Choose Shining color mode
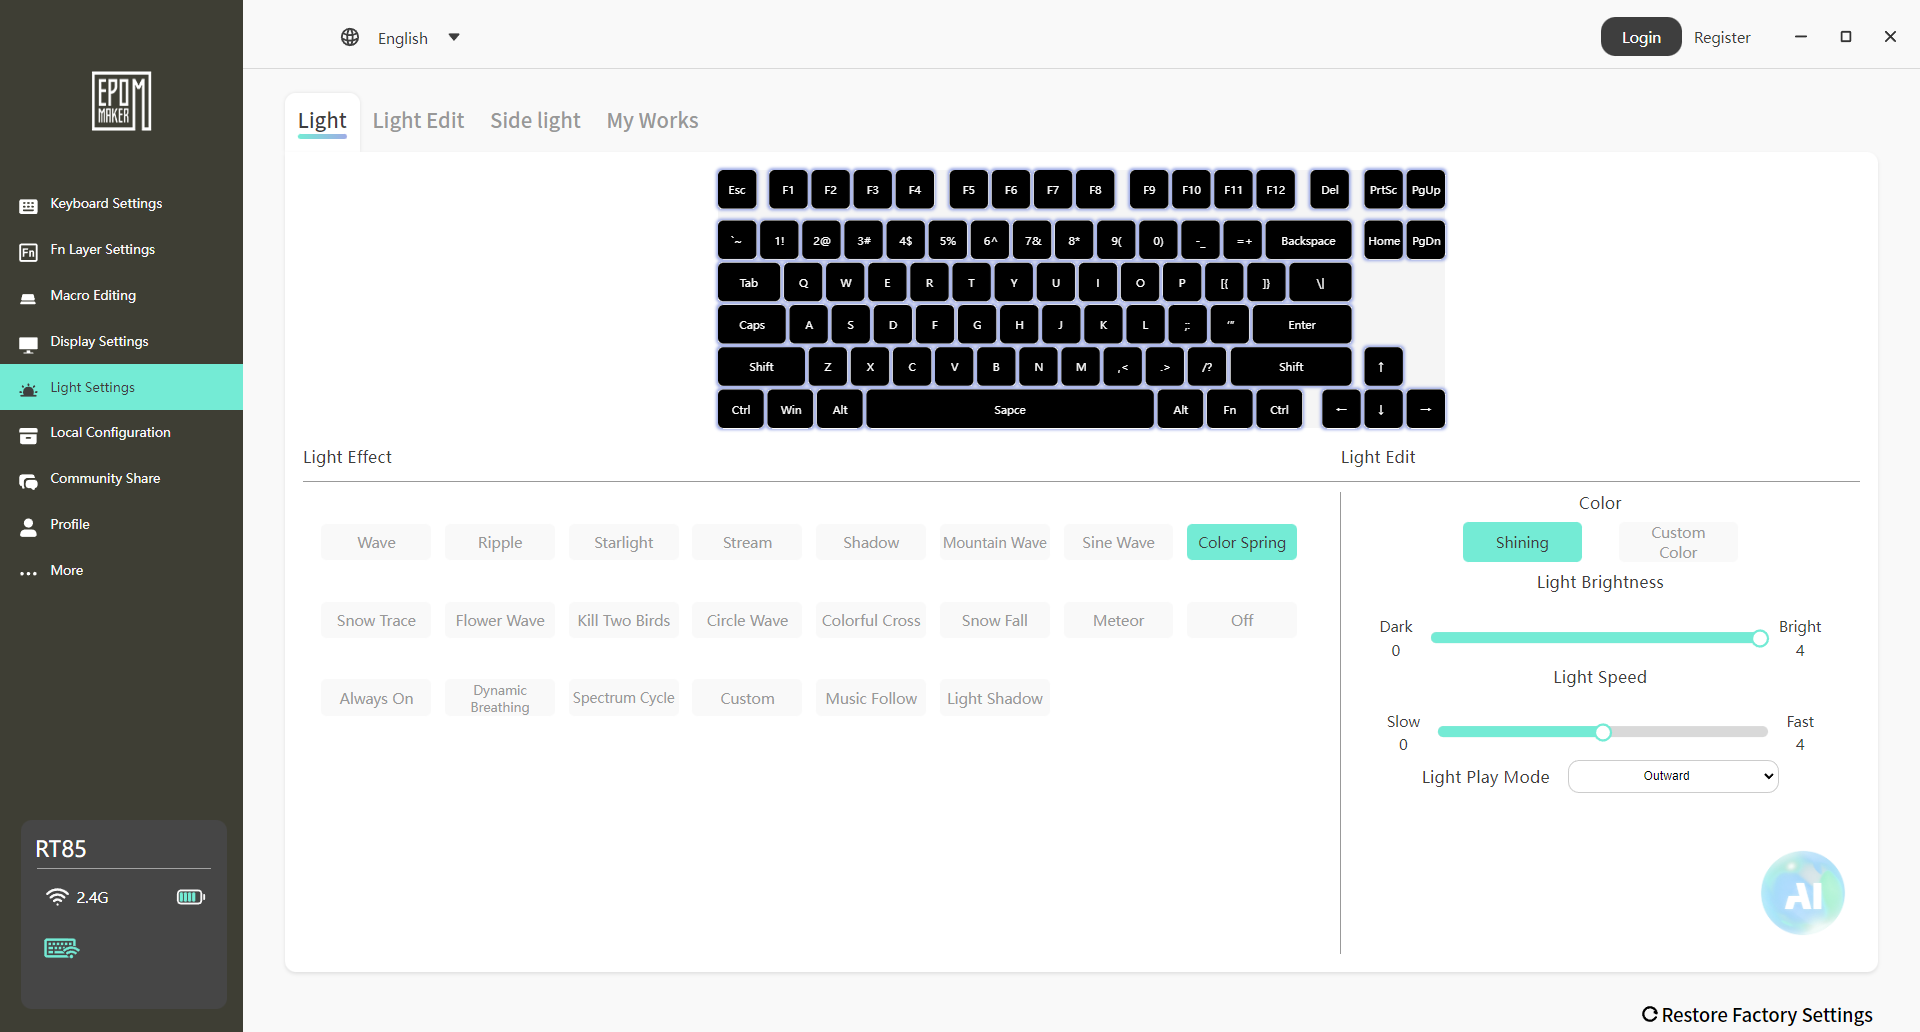 [1522, 542]
